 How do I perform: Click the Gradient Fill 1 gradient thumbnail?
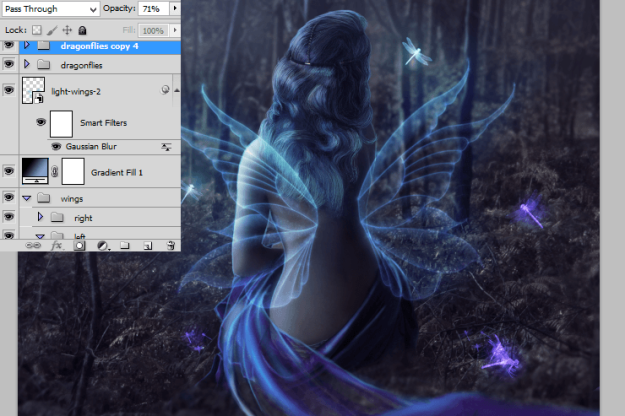[x=35, y=171]
